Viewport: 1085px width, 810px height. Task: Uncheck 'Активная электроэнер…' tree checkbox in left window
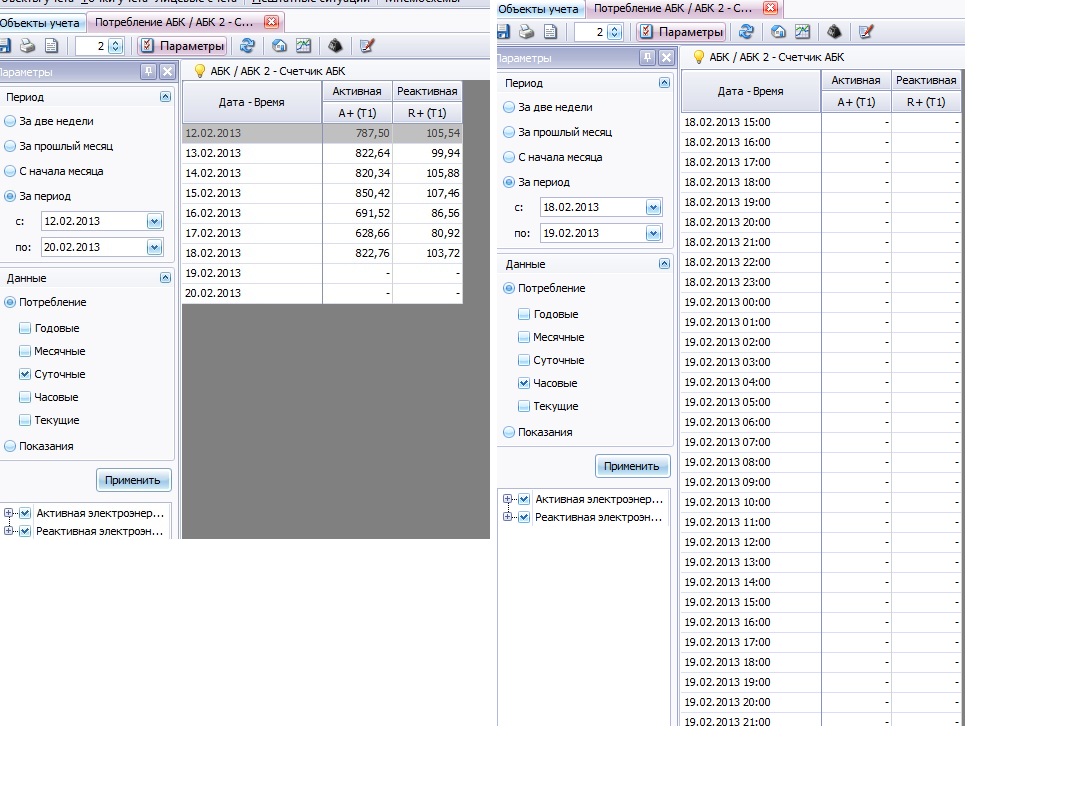click(x=26, y=513)
